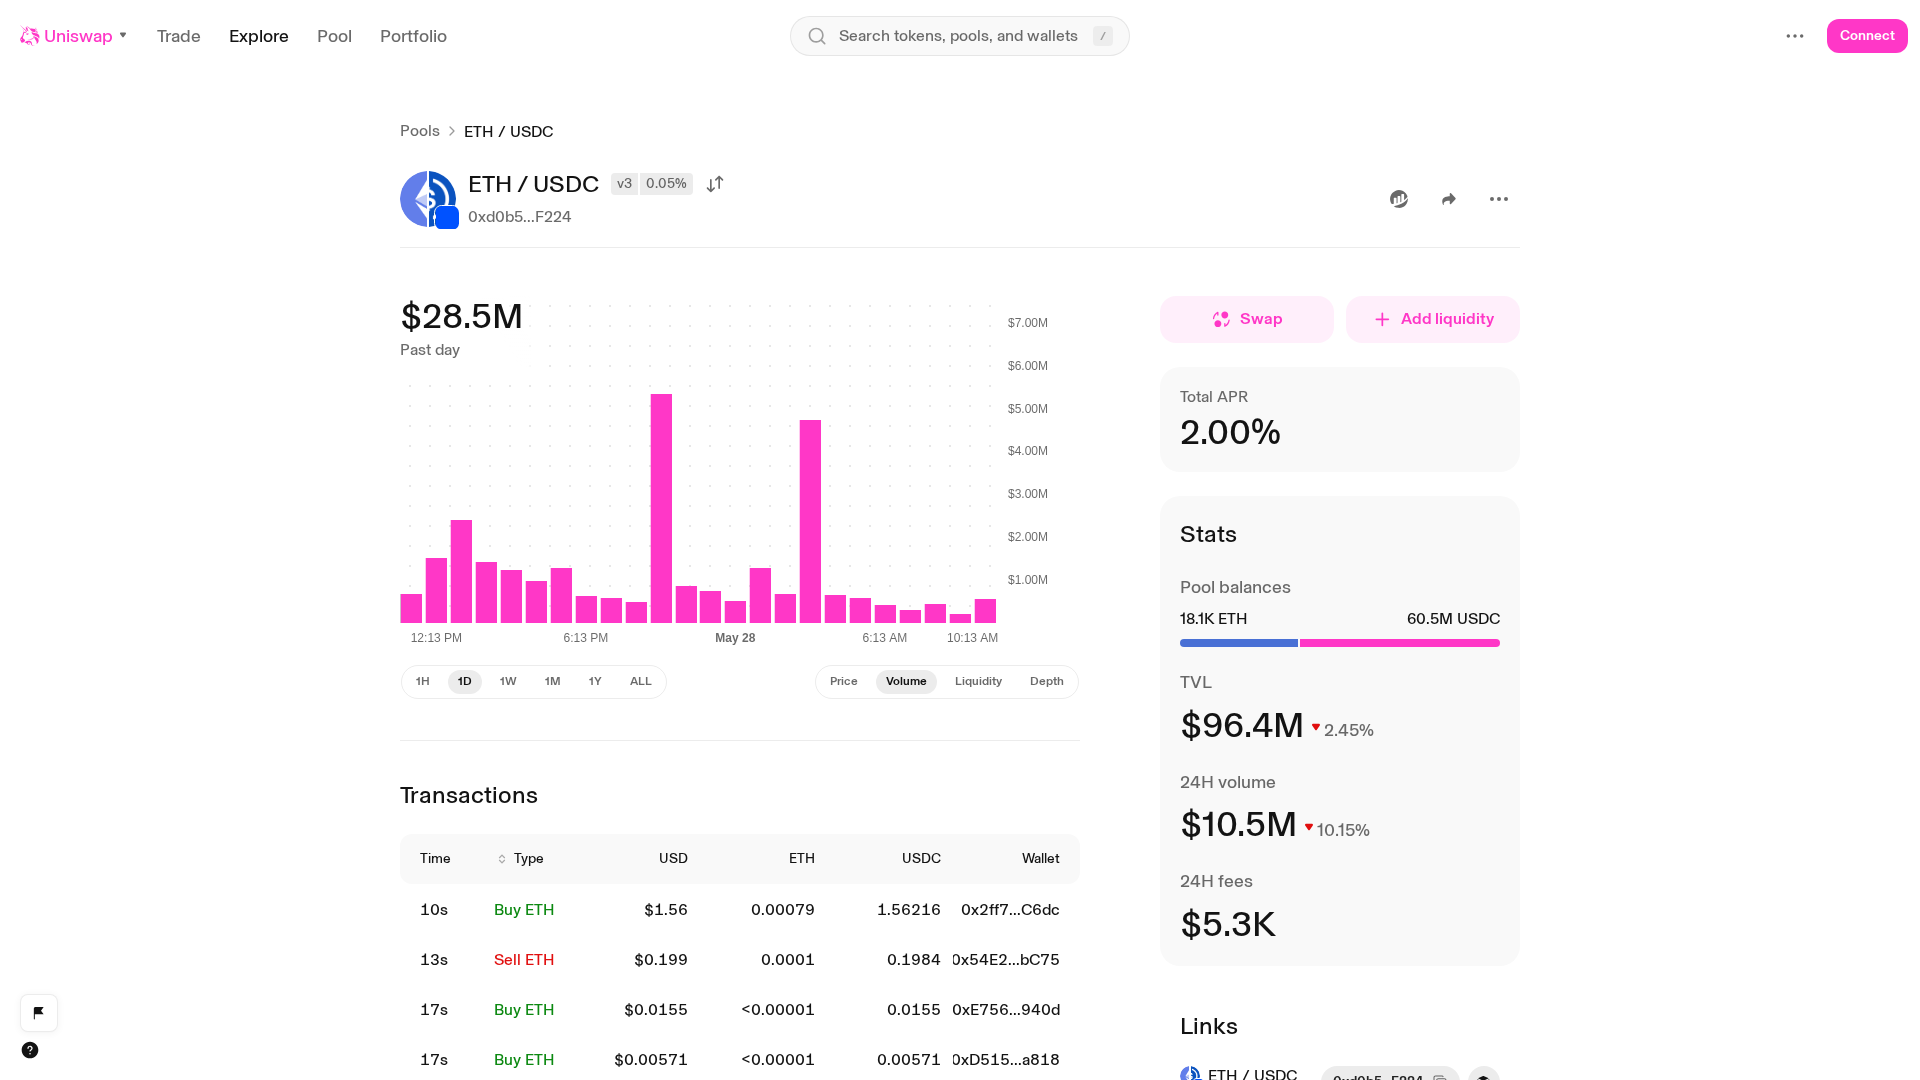Image resolution: width=1920 pixels, height=1080 pixels.
Task: Click the 60.5M USDC balance value
Action: (x=1453, y=619)
